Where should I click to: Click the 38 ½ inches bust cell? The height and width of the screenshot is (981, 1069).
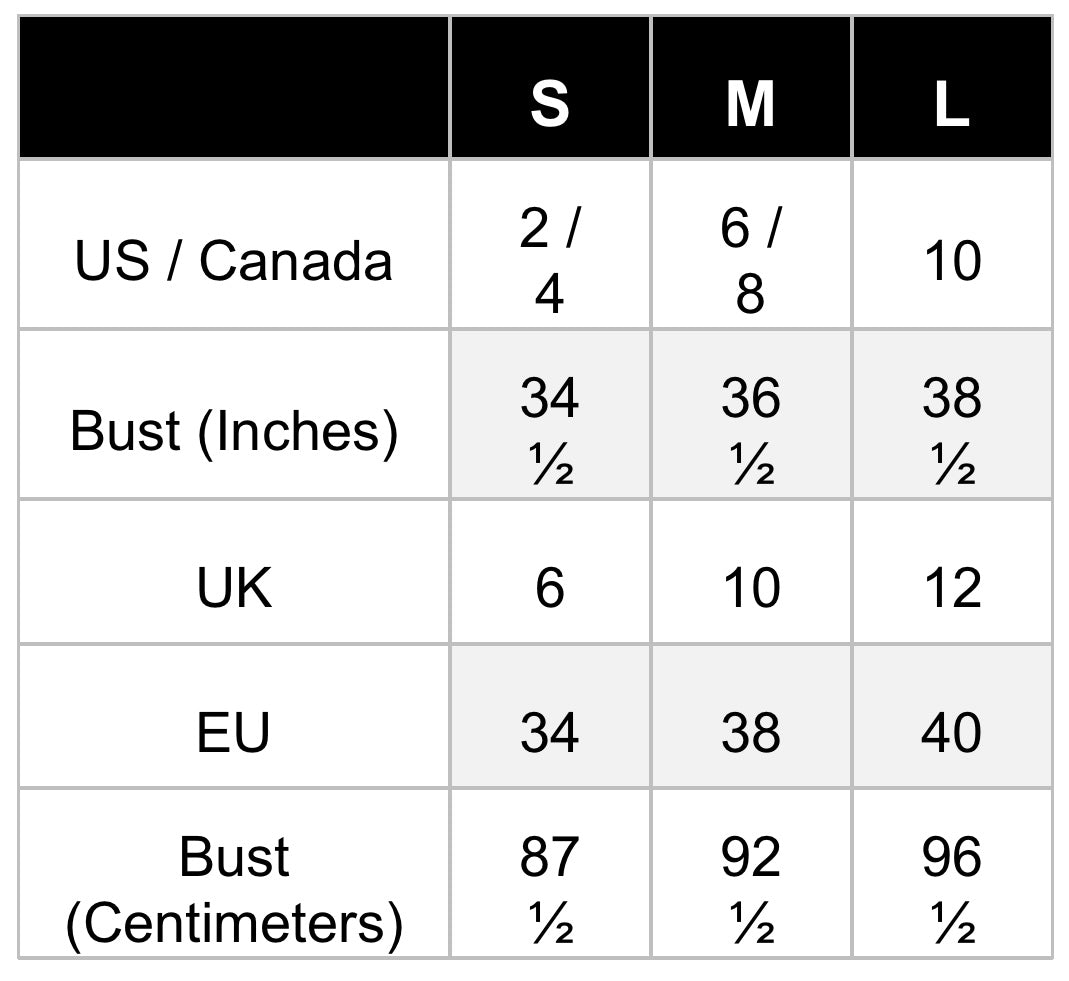click(x=951, y=431)
